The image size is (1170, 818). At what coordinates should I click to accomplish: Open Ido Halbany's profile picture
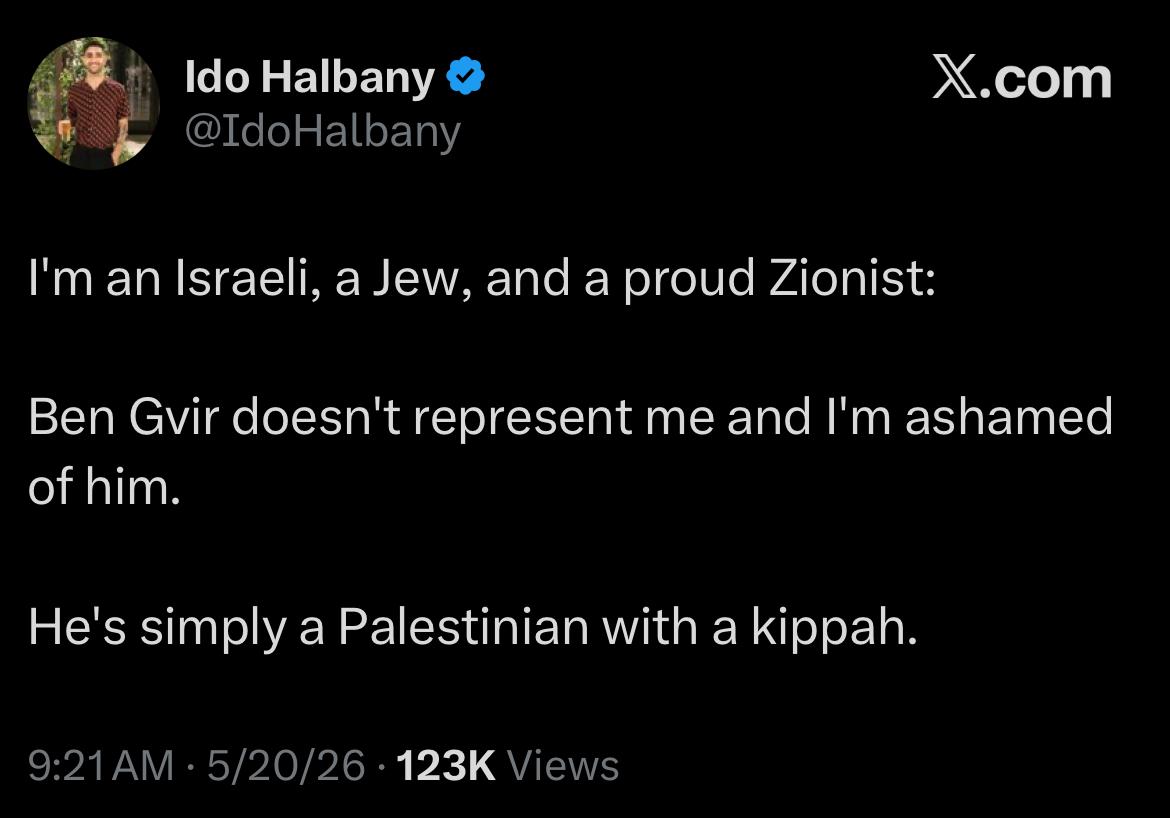[94, 103]
